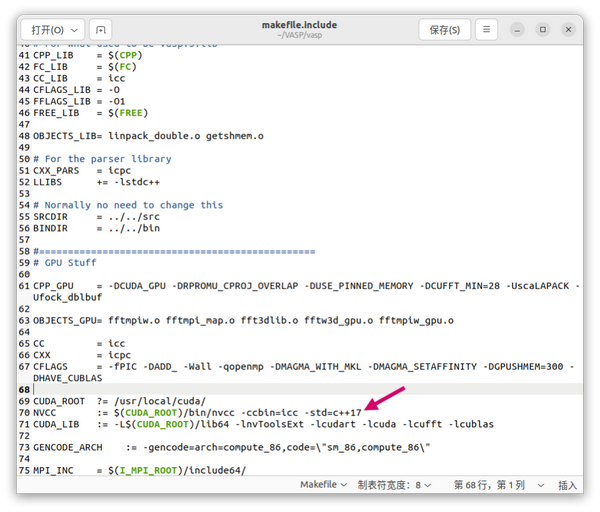Toggle the 插入 insert mode indicator

[567, 485]
